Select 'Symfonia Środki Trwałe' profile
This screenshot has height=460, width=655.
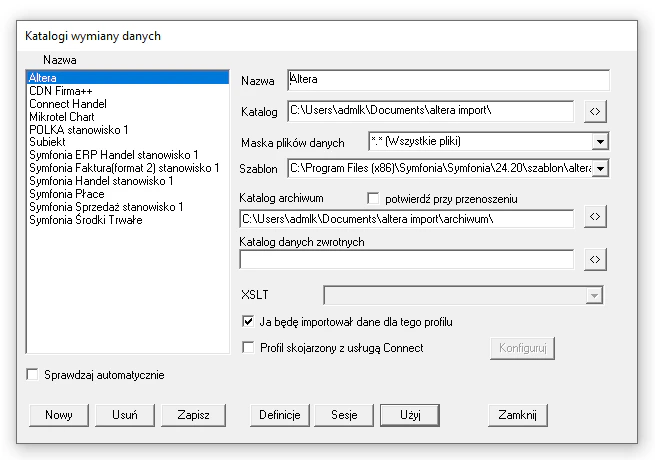point(128,220)
